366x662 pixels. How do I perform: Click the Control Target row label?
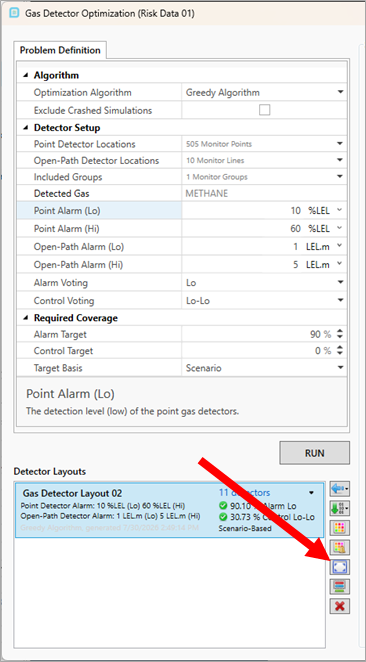pos(63,351)
